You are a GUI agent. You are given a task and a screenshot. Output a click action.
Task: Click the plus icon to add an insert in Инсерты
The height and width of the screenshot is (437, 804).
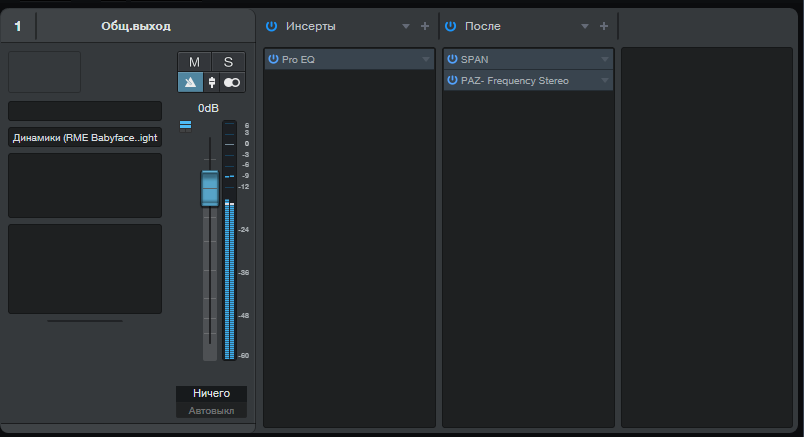coord(425,26)
